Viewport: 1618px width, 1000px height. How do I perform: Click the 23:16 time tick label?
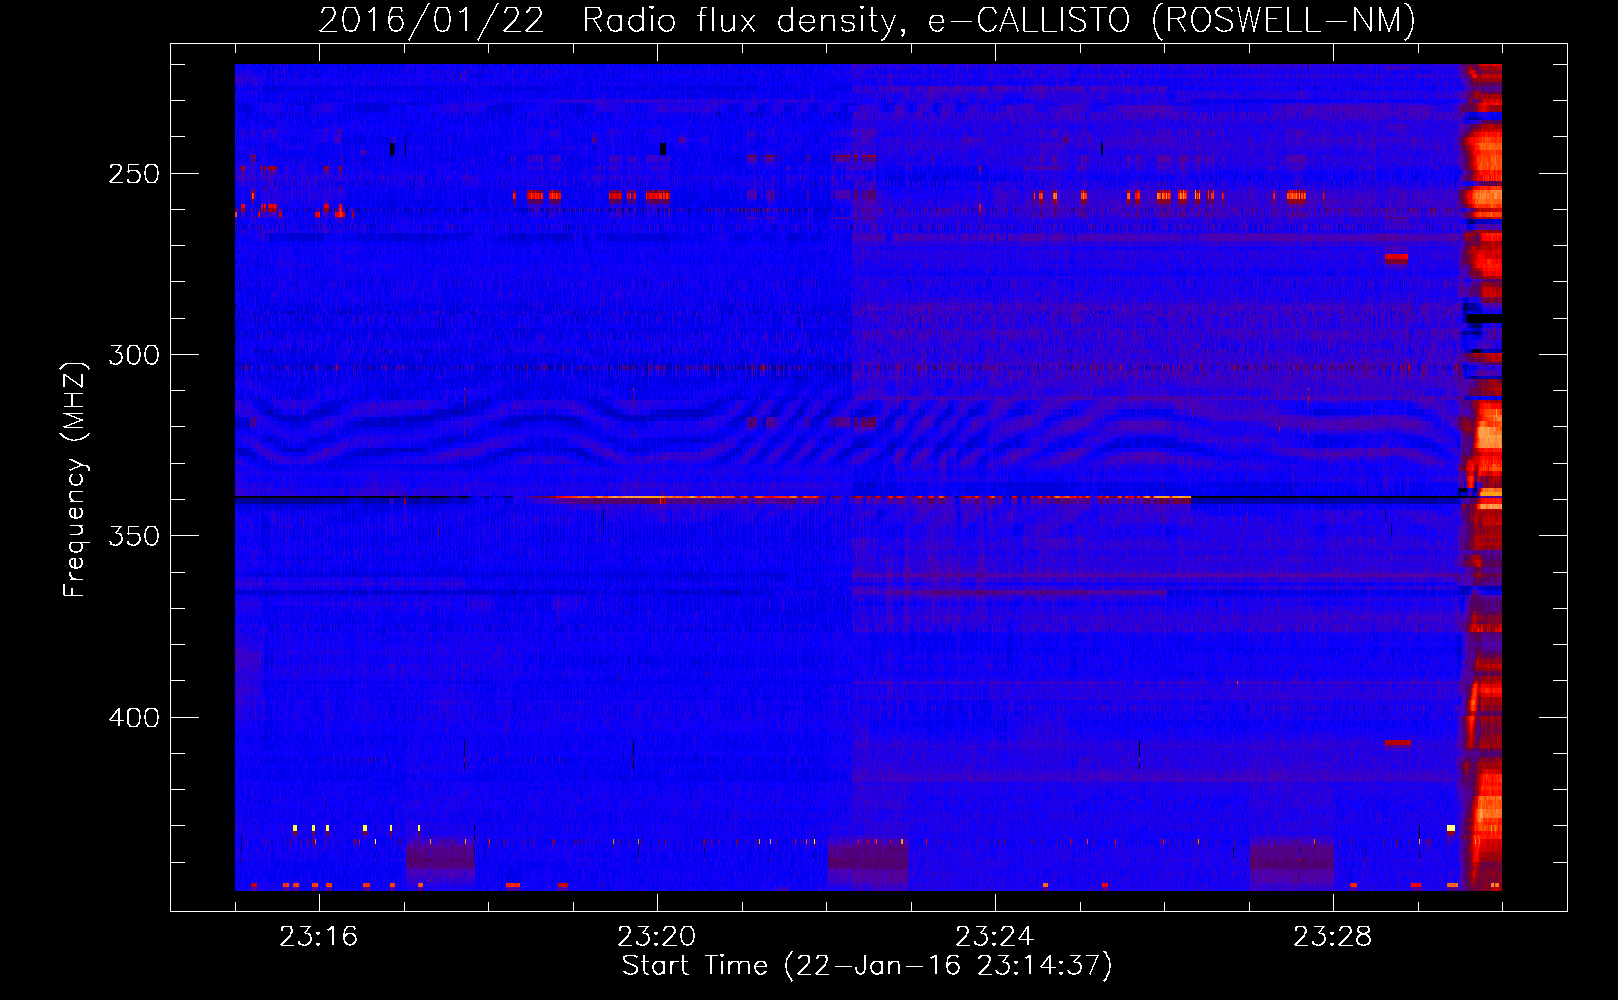(318, 937)
